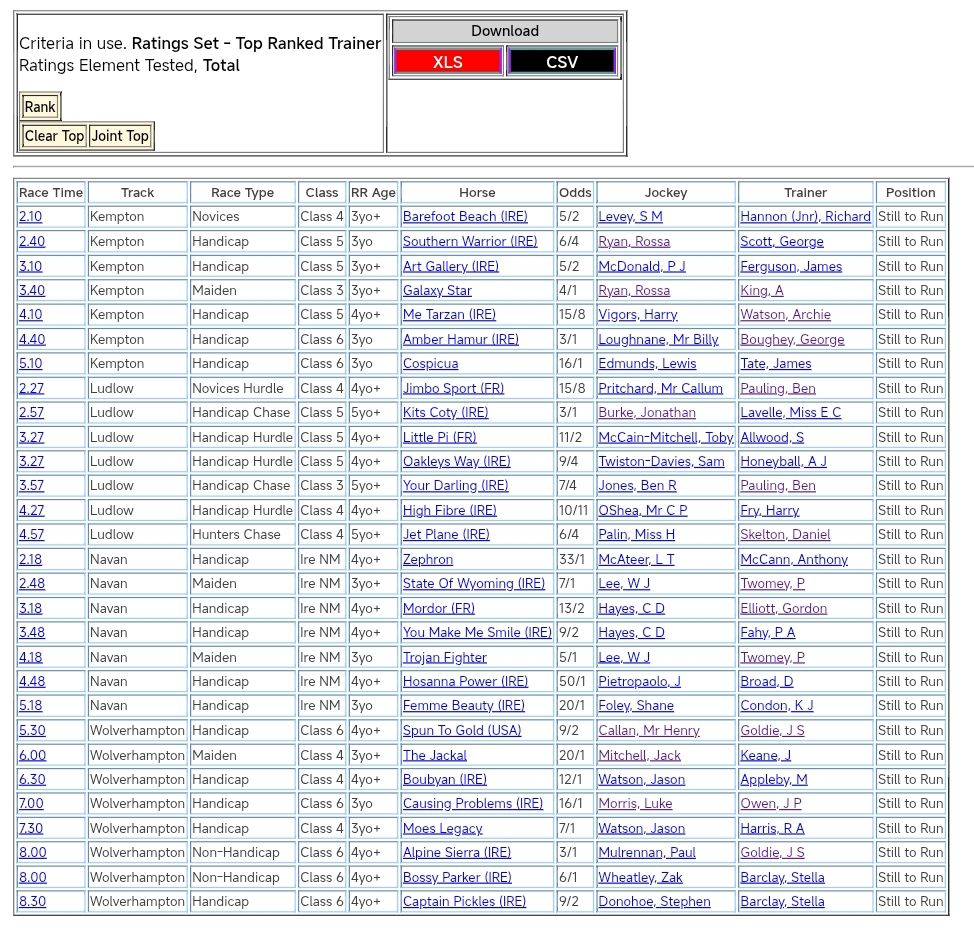Click the Clear Top button
Image resolution: width=974 pixels, height=938 pixels.
(x=54, y=136)
